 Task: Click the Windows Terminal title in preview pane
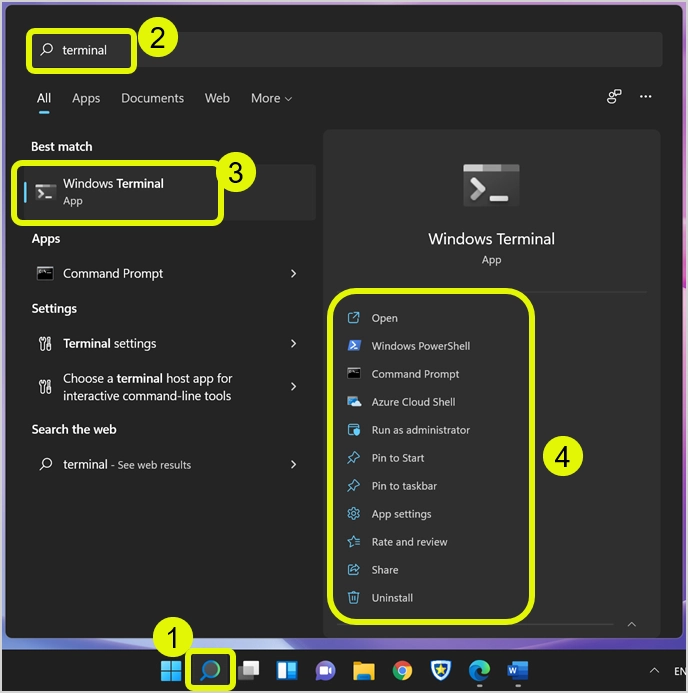pos(491,239)
